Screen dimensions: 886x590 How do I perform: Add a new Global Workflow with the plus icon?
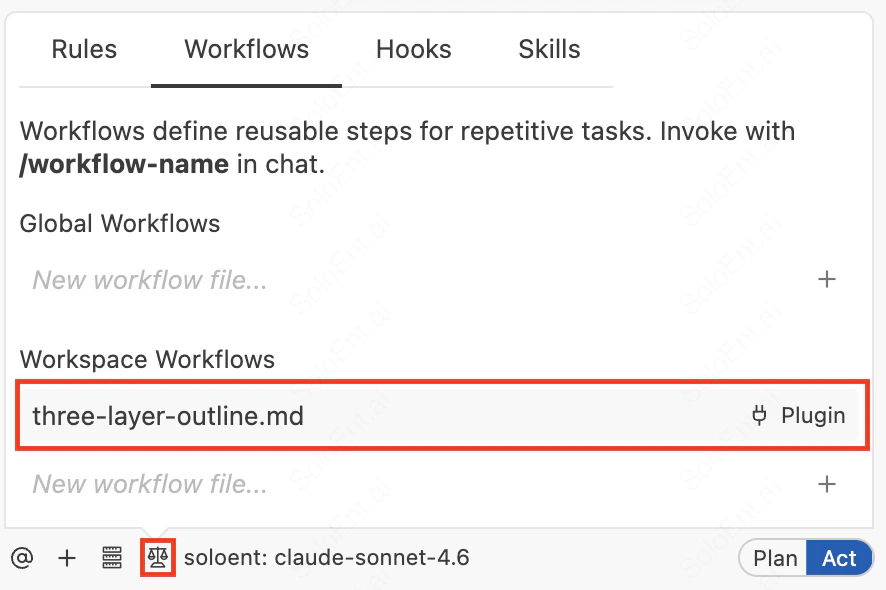827,280
